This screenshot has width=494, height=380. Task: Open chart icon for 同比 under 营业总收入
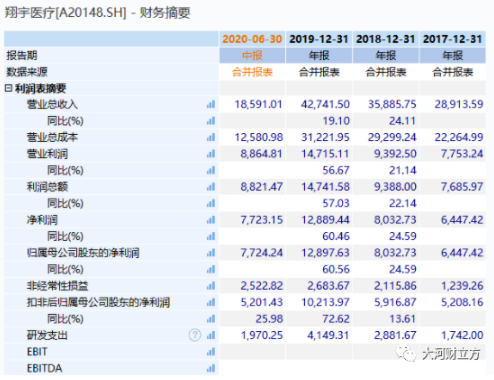coord(211,121)
